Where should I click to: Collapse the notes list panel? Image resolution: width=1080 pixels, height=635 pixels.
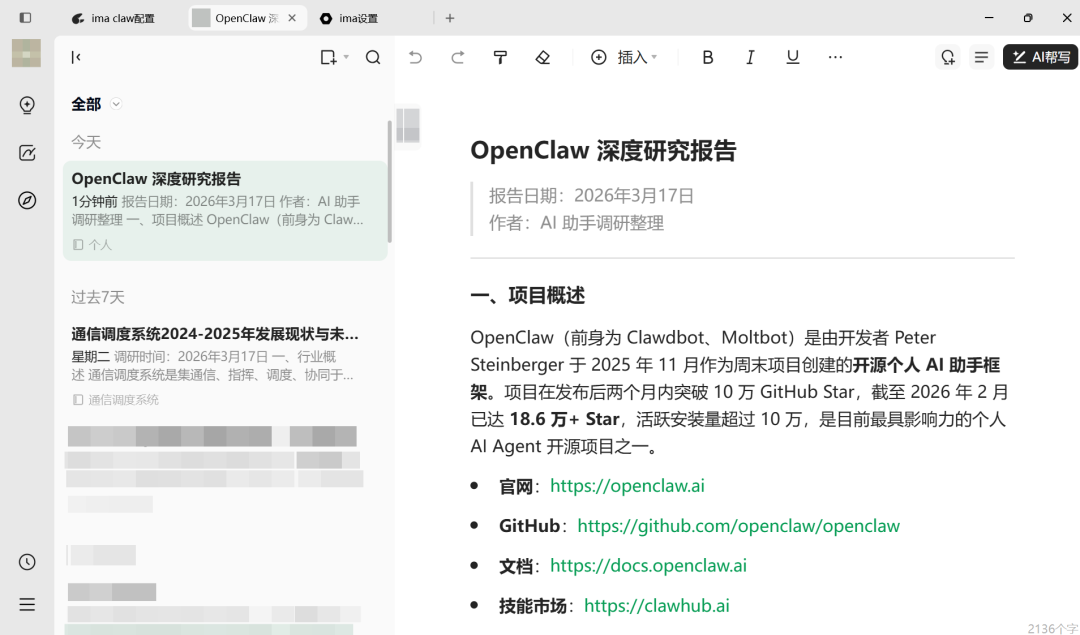click(76, 57)
